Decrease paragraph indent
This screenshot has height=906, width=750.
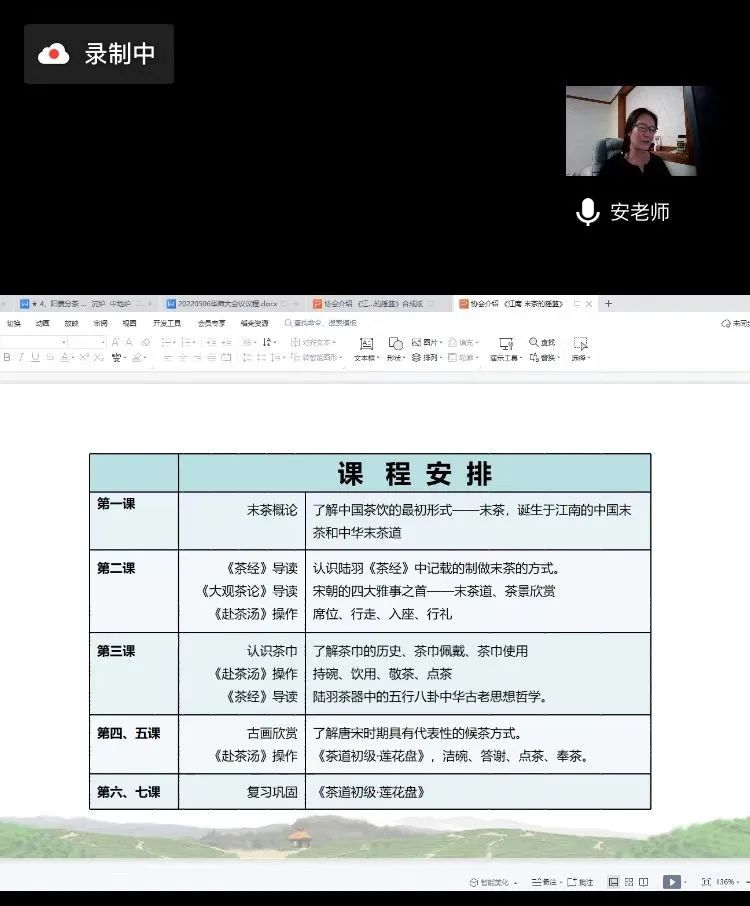[211, 342]
